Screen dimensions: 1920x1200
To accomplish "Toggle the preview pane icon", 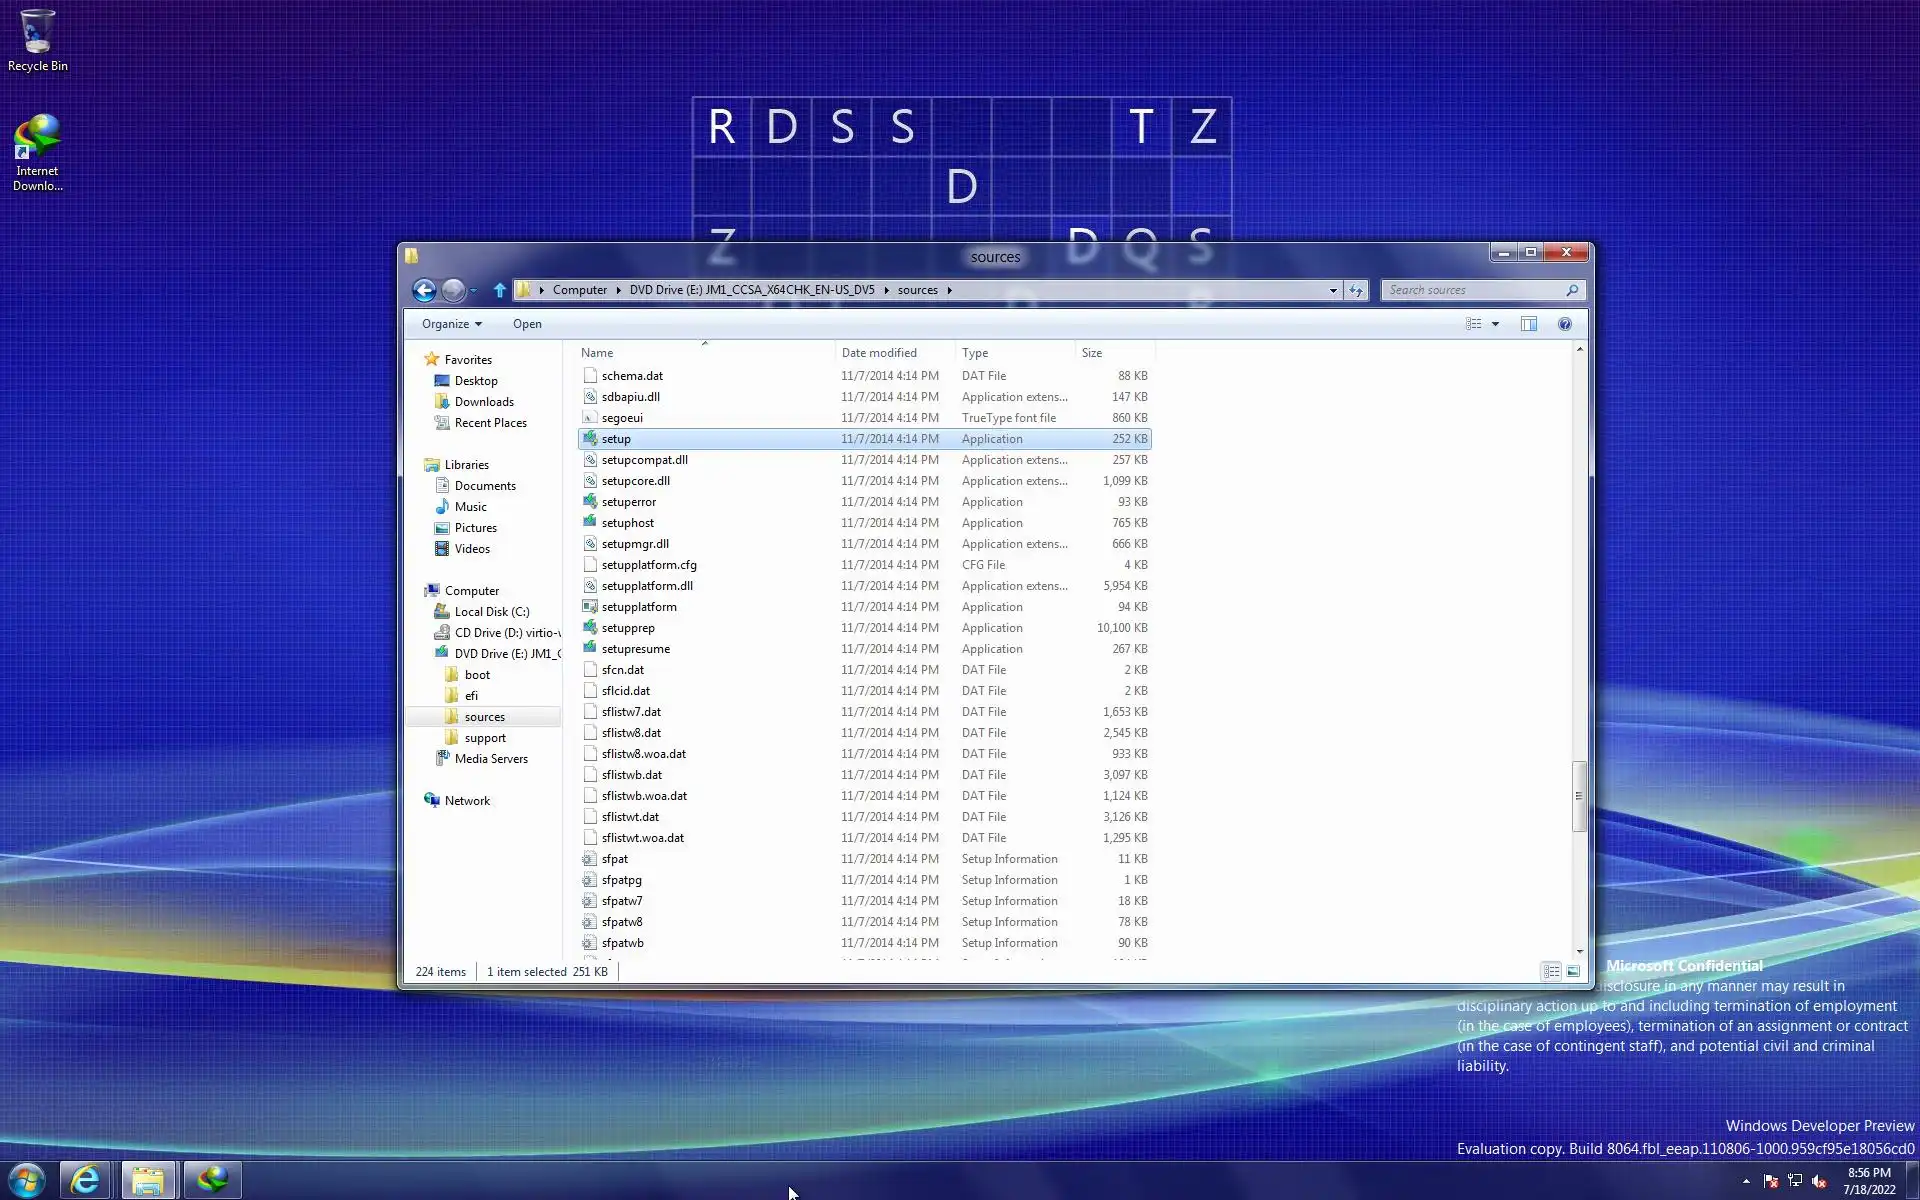I will [1529, 324].
